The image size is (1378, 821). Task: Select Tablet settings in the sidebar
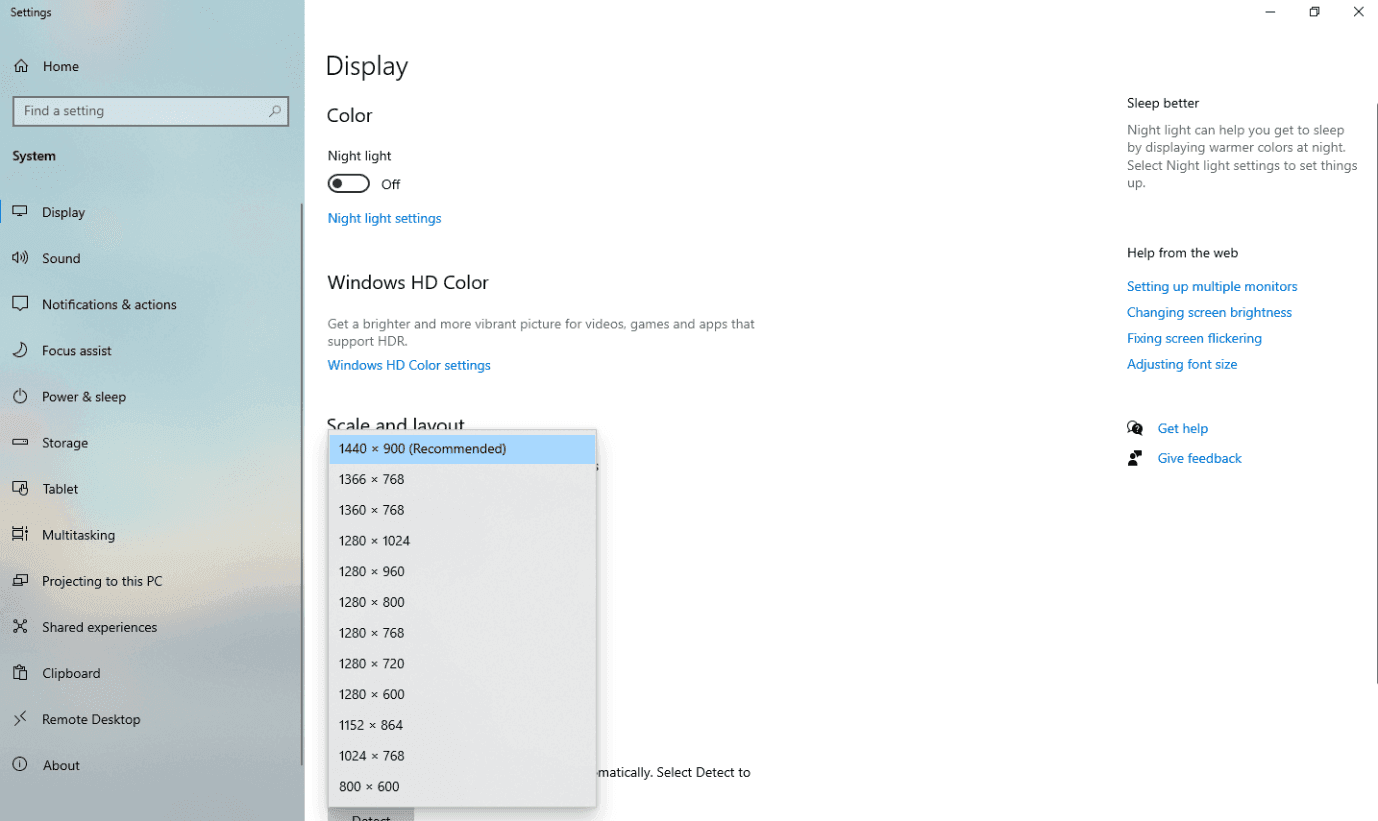coord(59,488)
